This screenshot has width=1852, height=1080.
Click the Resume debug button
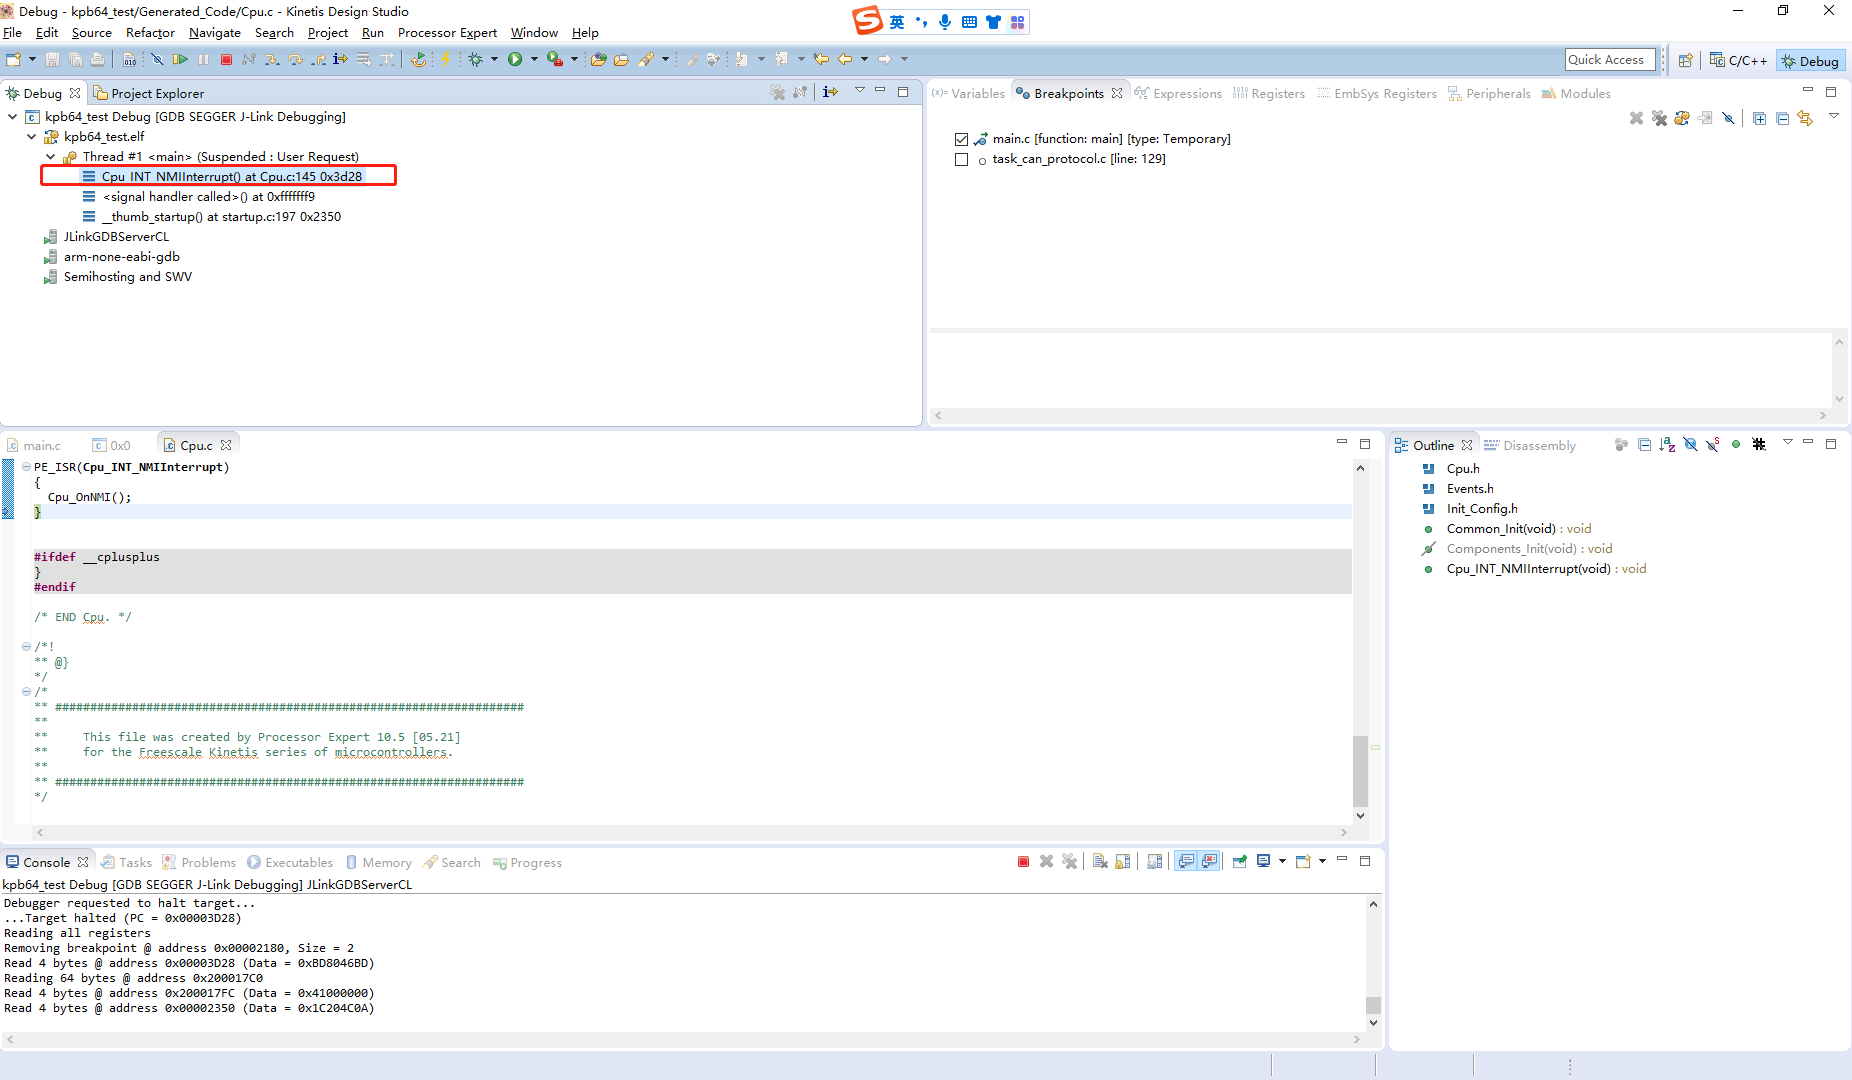click(x=180, y=60)
